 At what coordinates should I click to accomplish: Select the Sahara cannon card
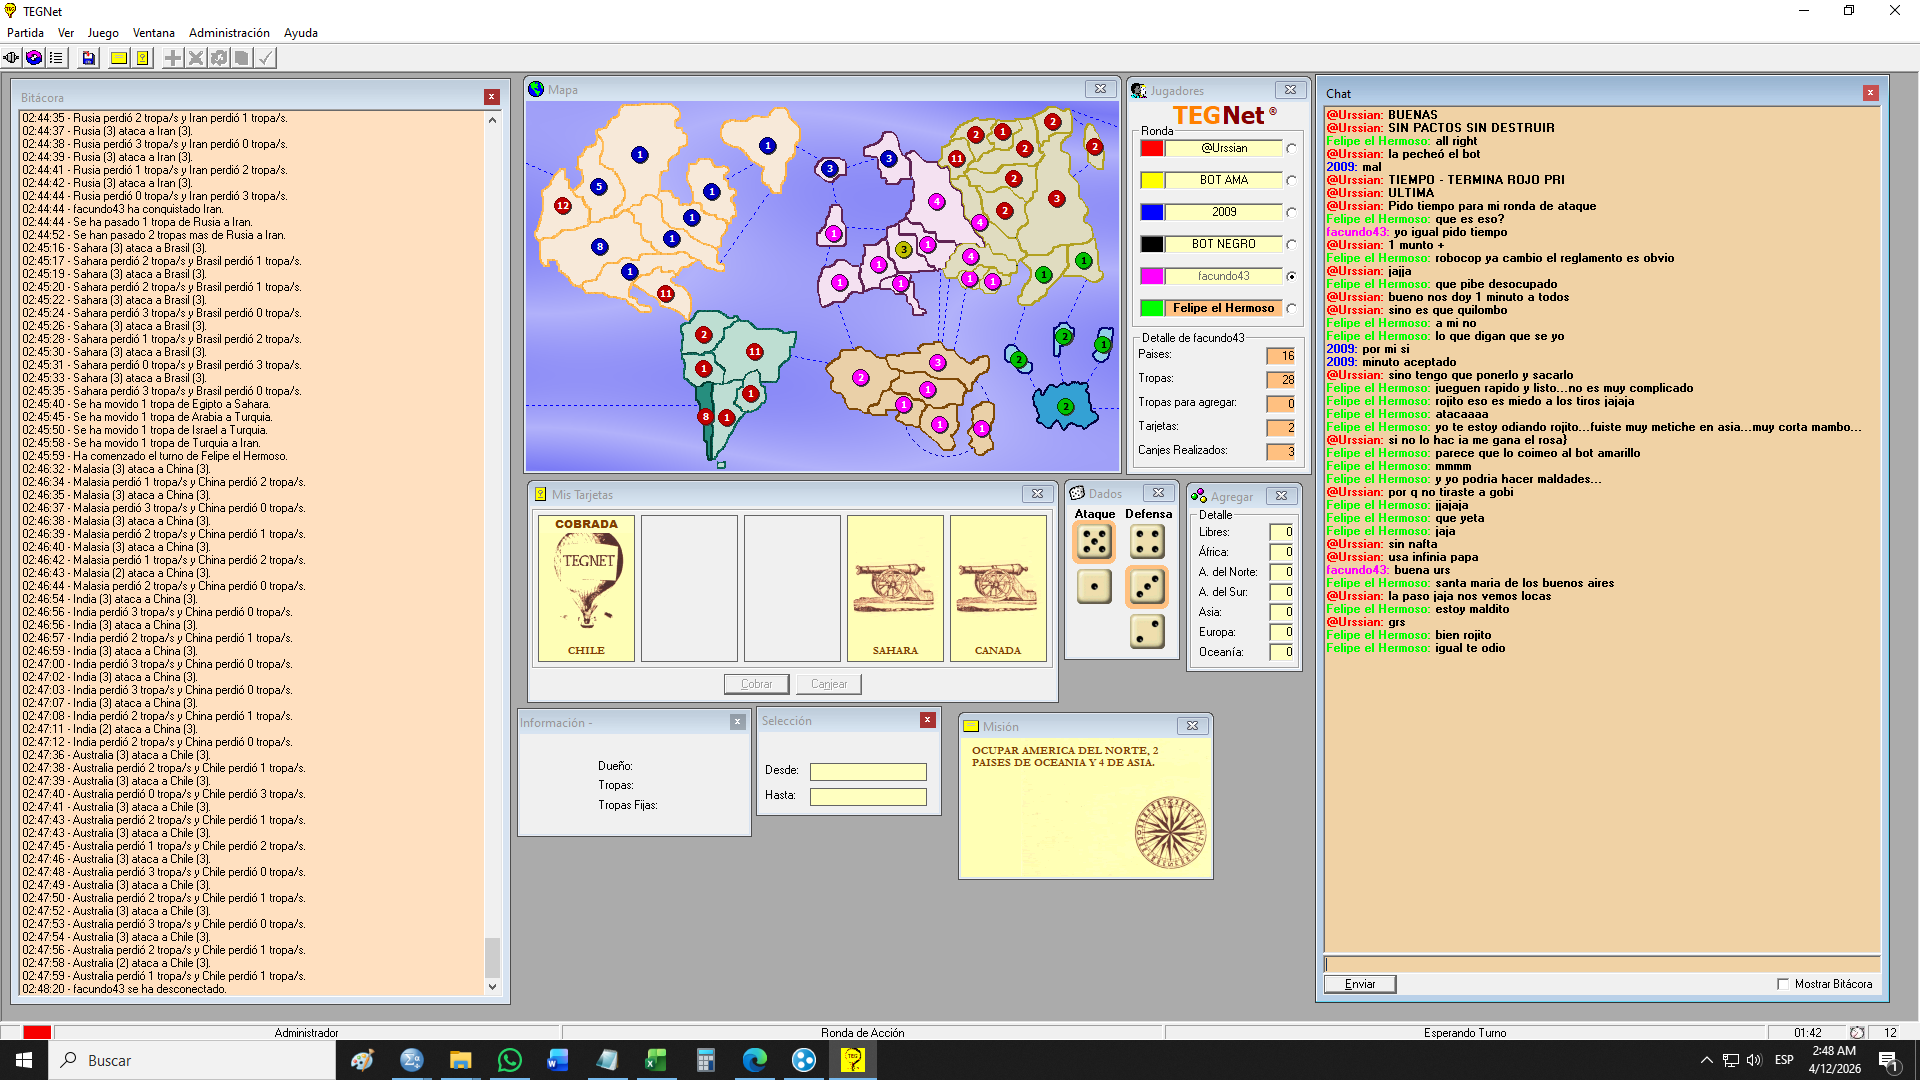click(894, 588)
